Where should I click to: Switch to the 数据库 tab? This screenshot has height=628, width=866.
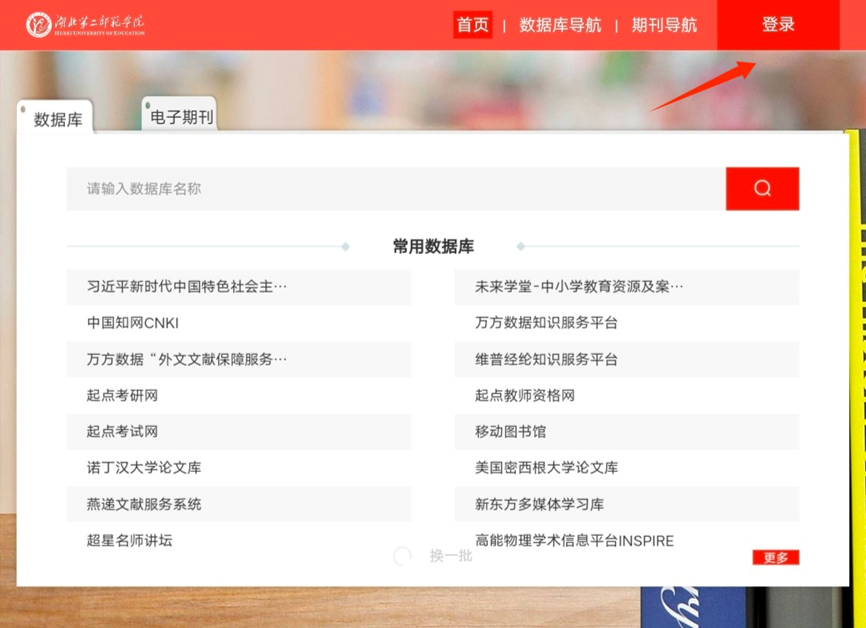(x=56, y=118)
